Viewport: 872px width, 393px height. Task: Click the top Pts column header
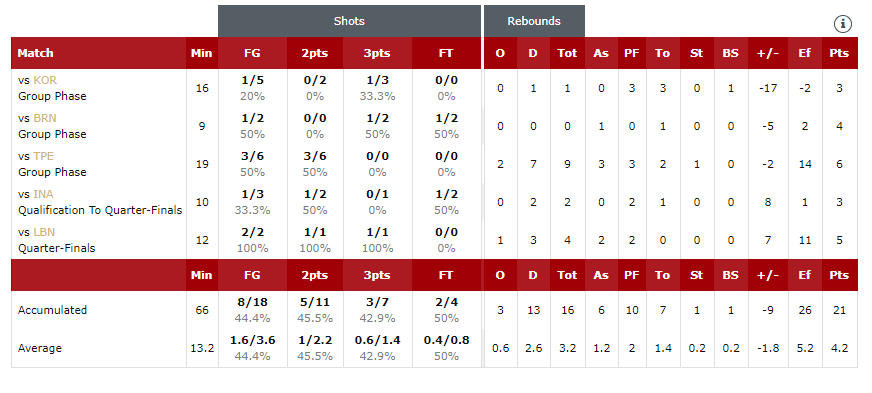tap(839, 53)
